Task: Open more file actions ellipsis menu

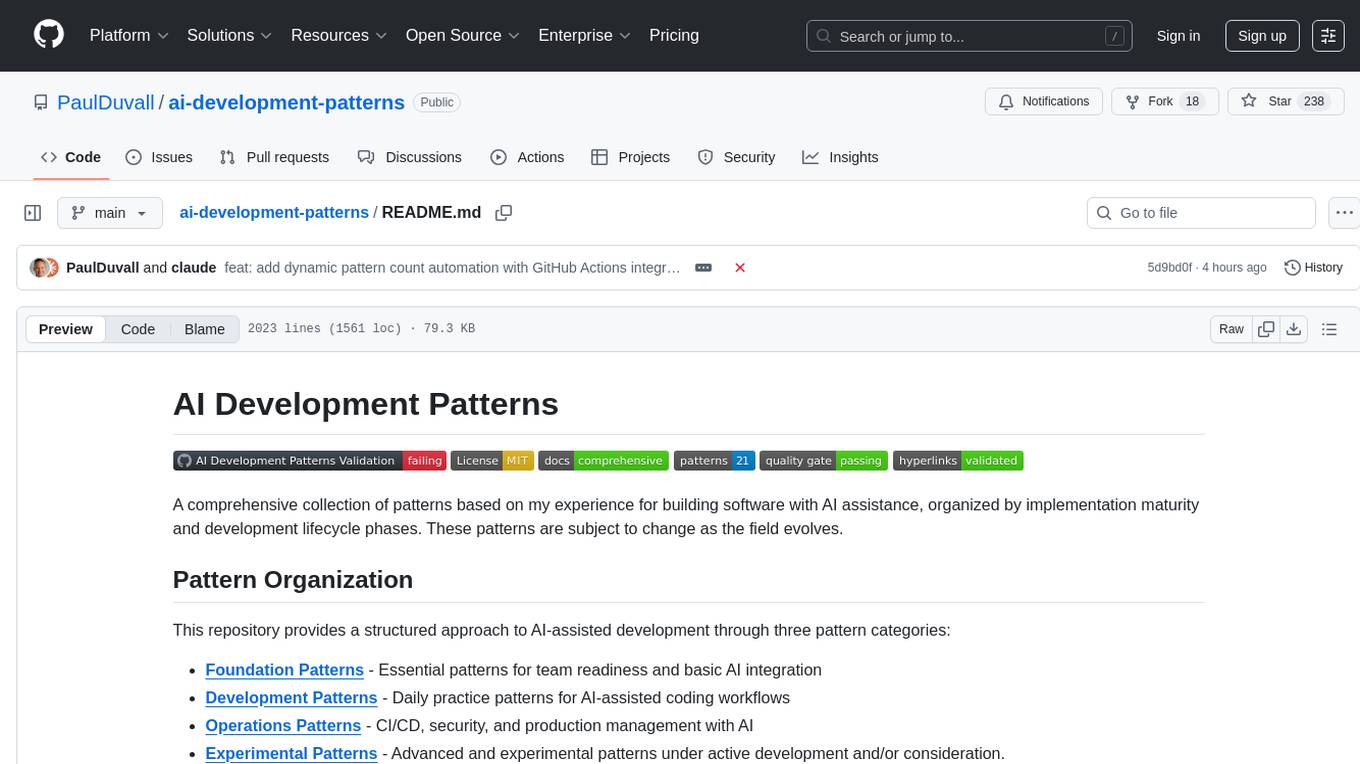Action: (1344, 213)
